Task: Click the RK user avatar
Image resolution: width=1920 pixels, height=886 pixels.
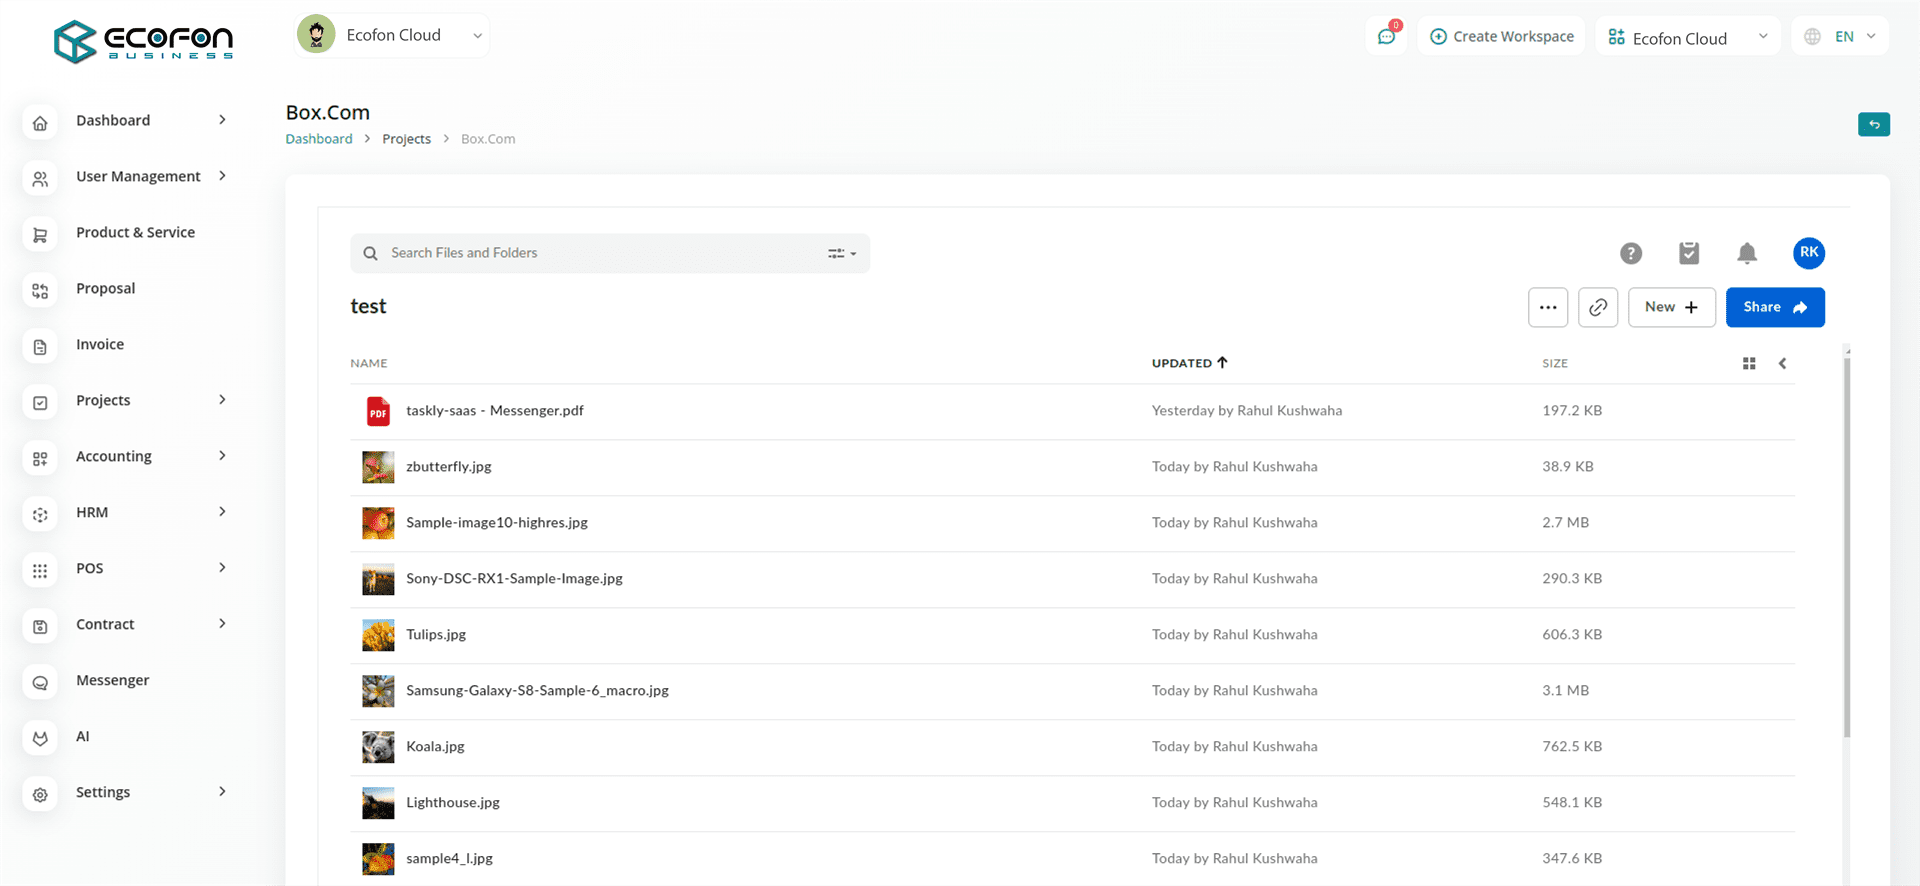Action: (1809, 253)
